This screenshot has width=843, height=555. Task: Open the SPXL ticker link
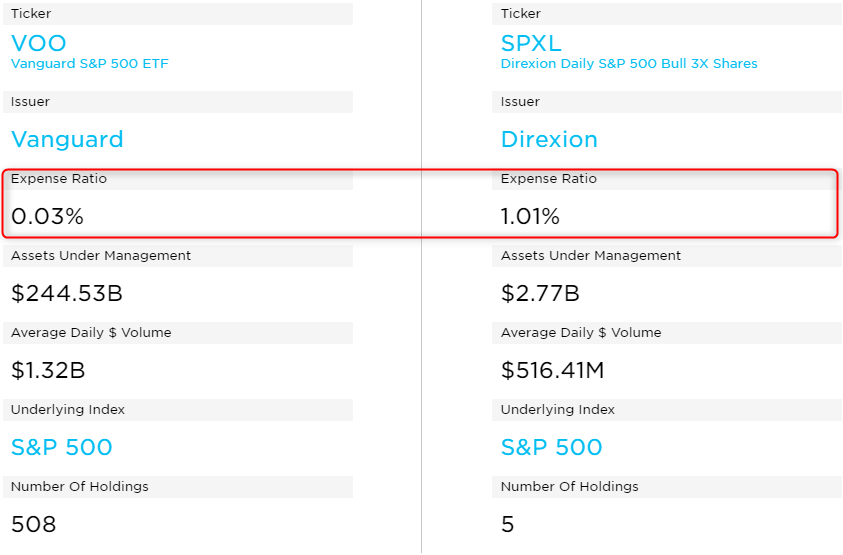click(x=531, y=43)
